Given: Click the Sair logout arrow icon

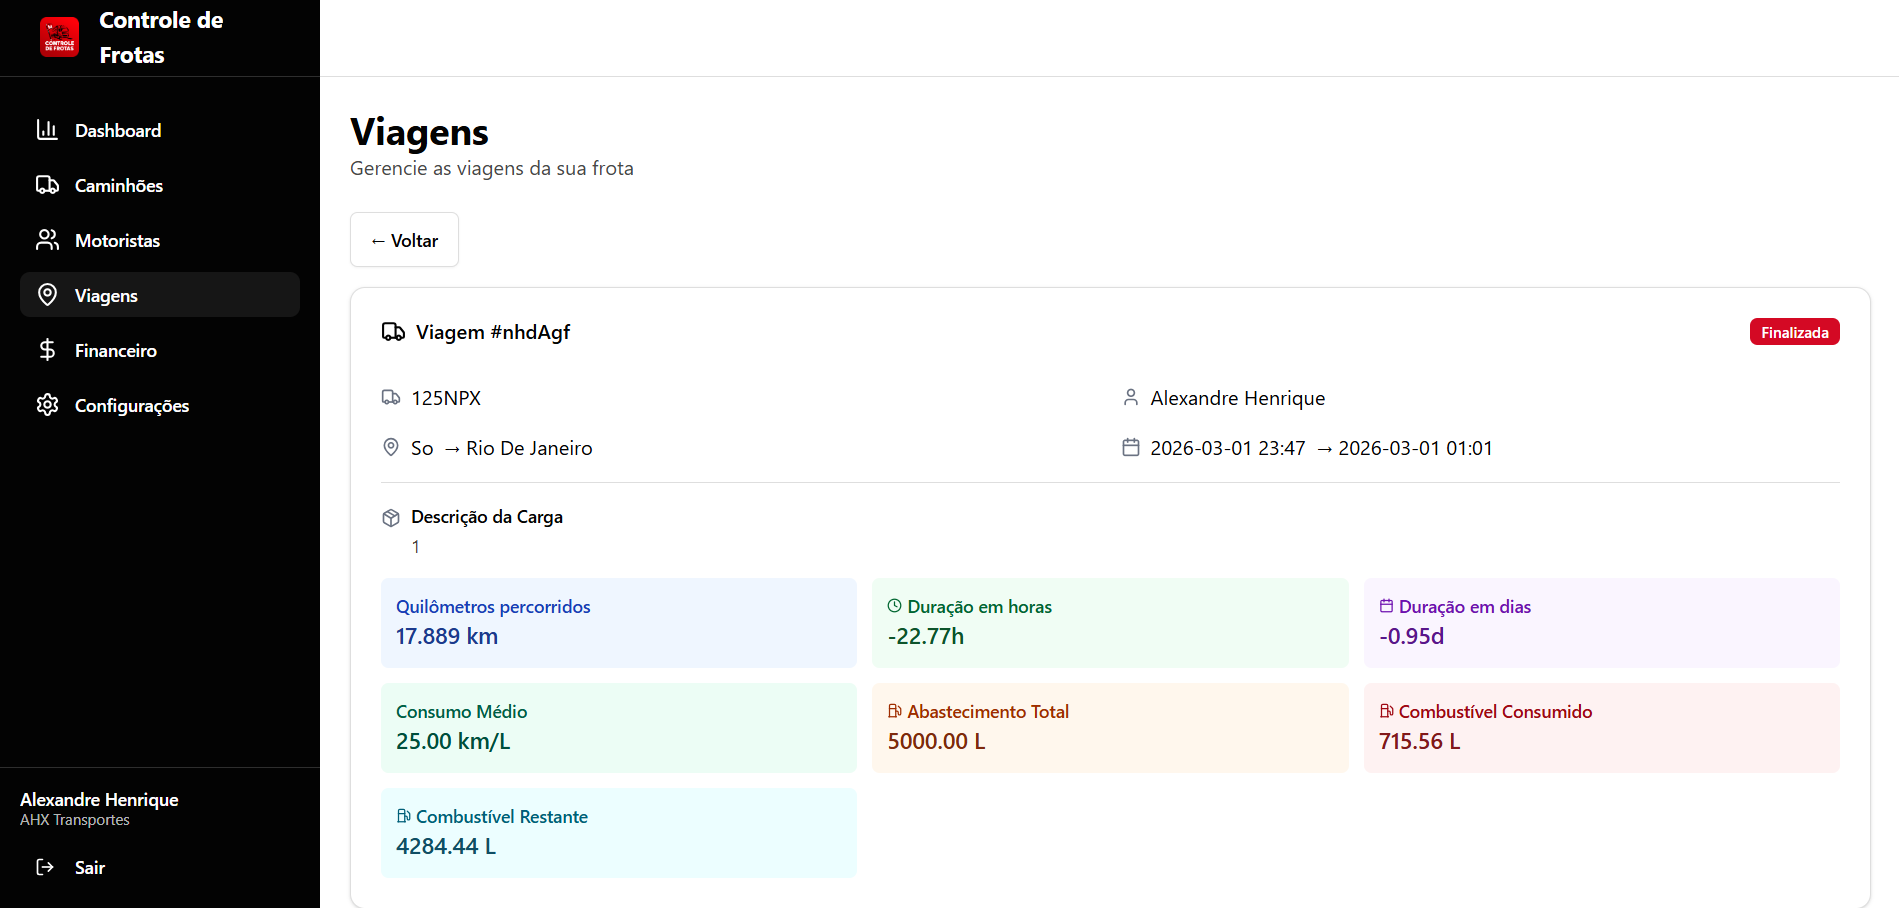Looking at the screenshot, I should 45,867.
